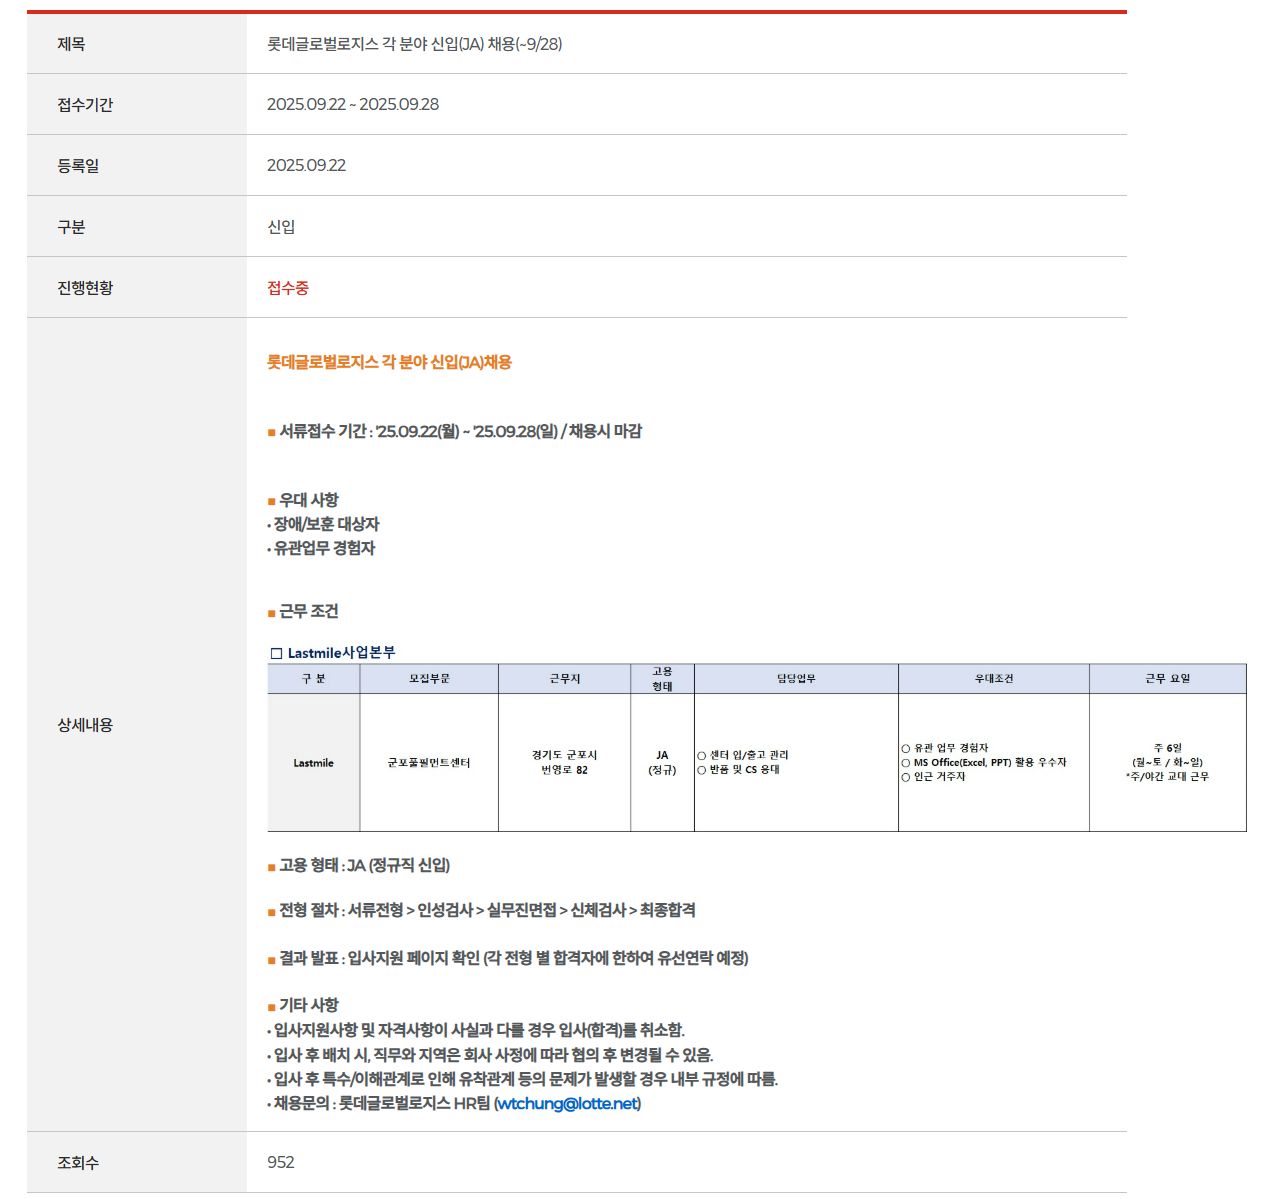Screen dimensions: 1276x1199
Task: Click the Lastmile cell in the table
Action: [x=313, y=762]
